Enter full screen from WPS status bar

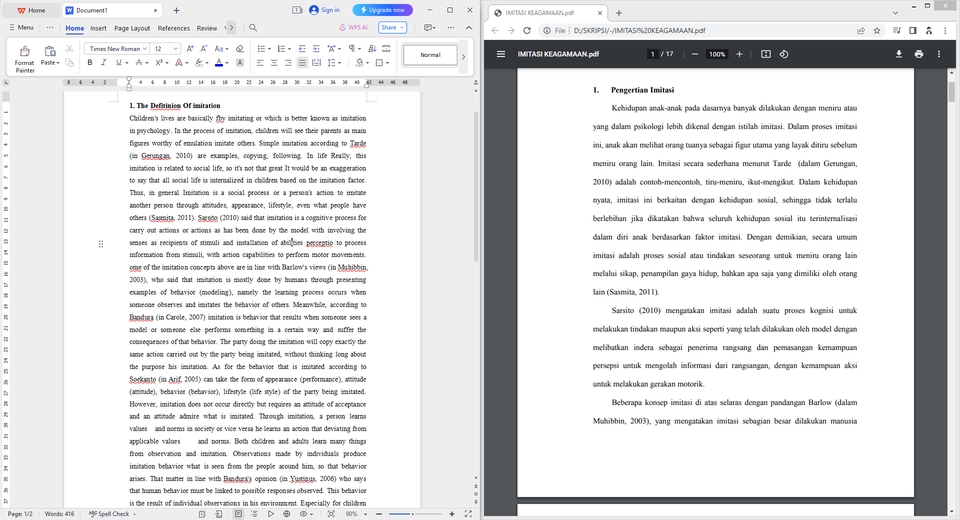[x=468, y=514]
